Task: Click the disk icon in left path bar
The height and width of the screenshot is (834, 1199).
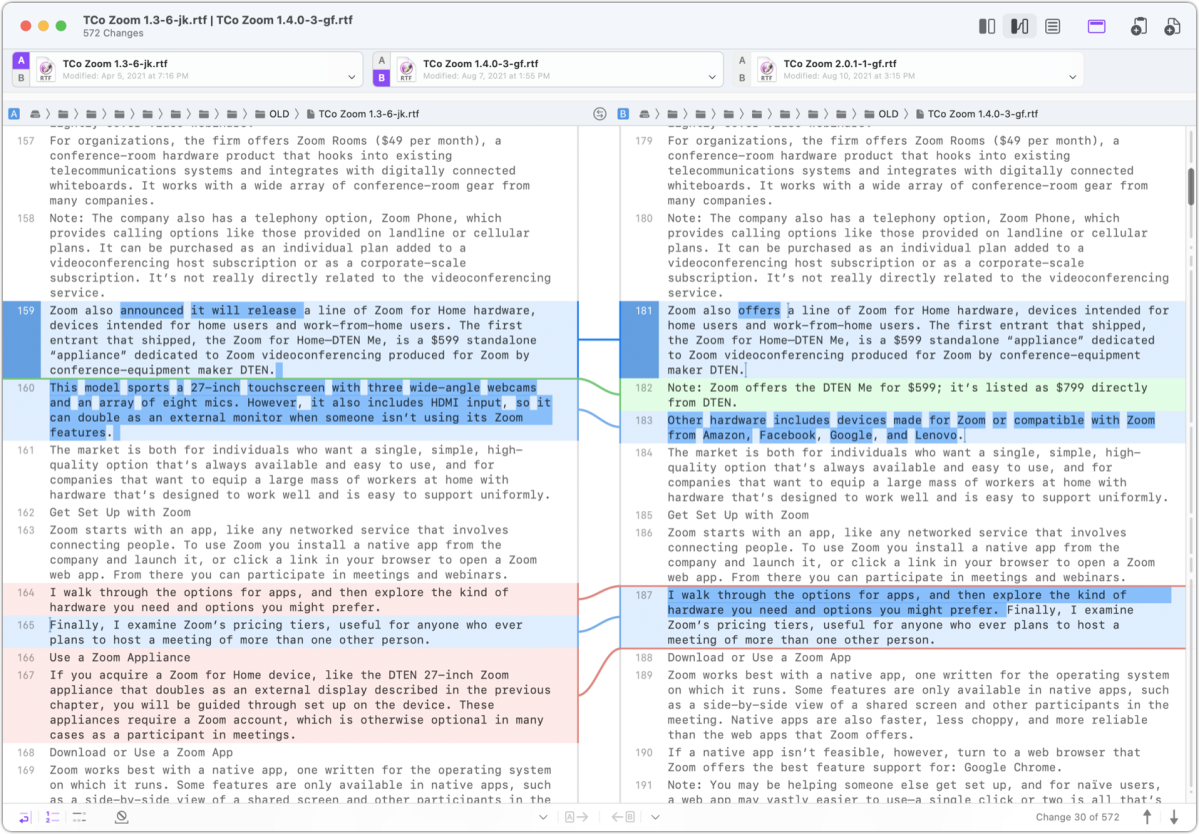Action: 35,114
